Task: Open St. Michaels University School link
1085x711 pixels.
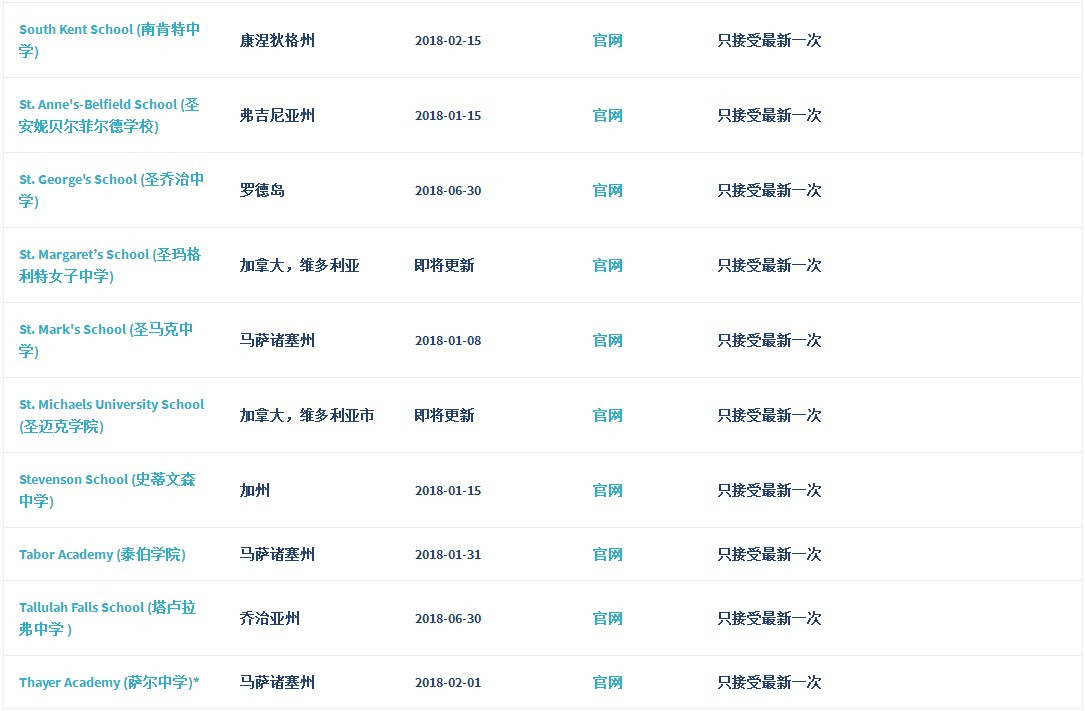Action: (x=111, y=416)
